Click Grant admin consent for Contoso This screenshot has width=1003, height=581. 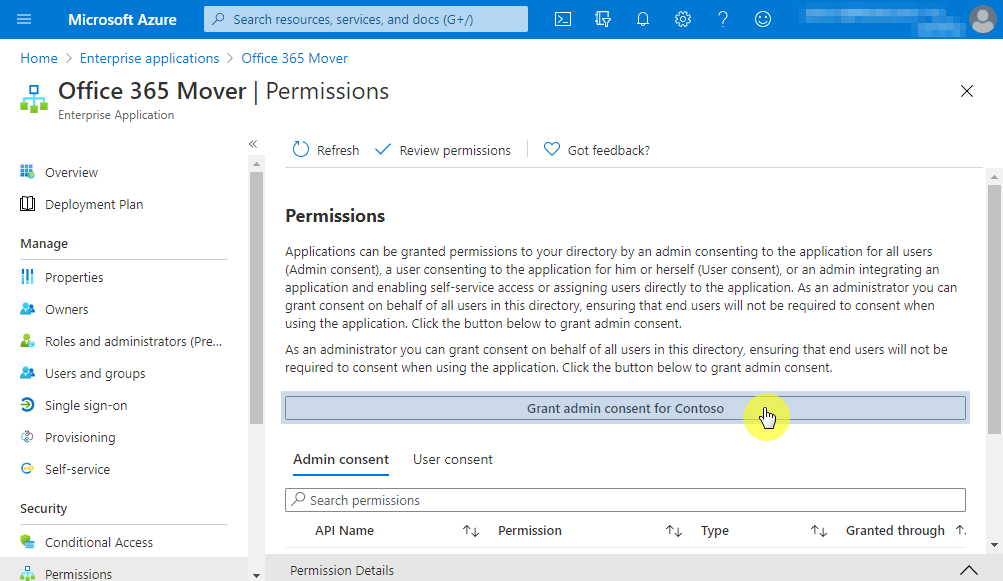pos(625,408)
